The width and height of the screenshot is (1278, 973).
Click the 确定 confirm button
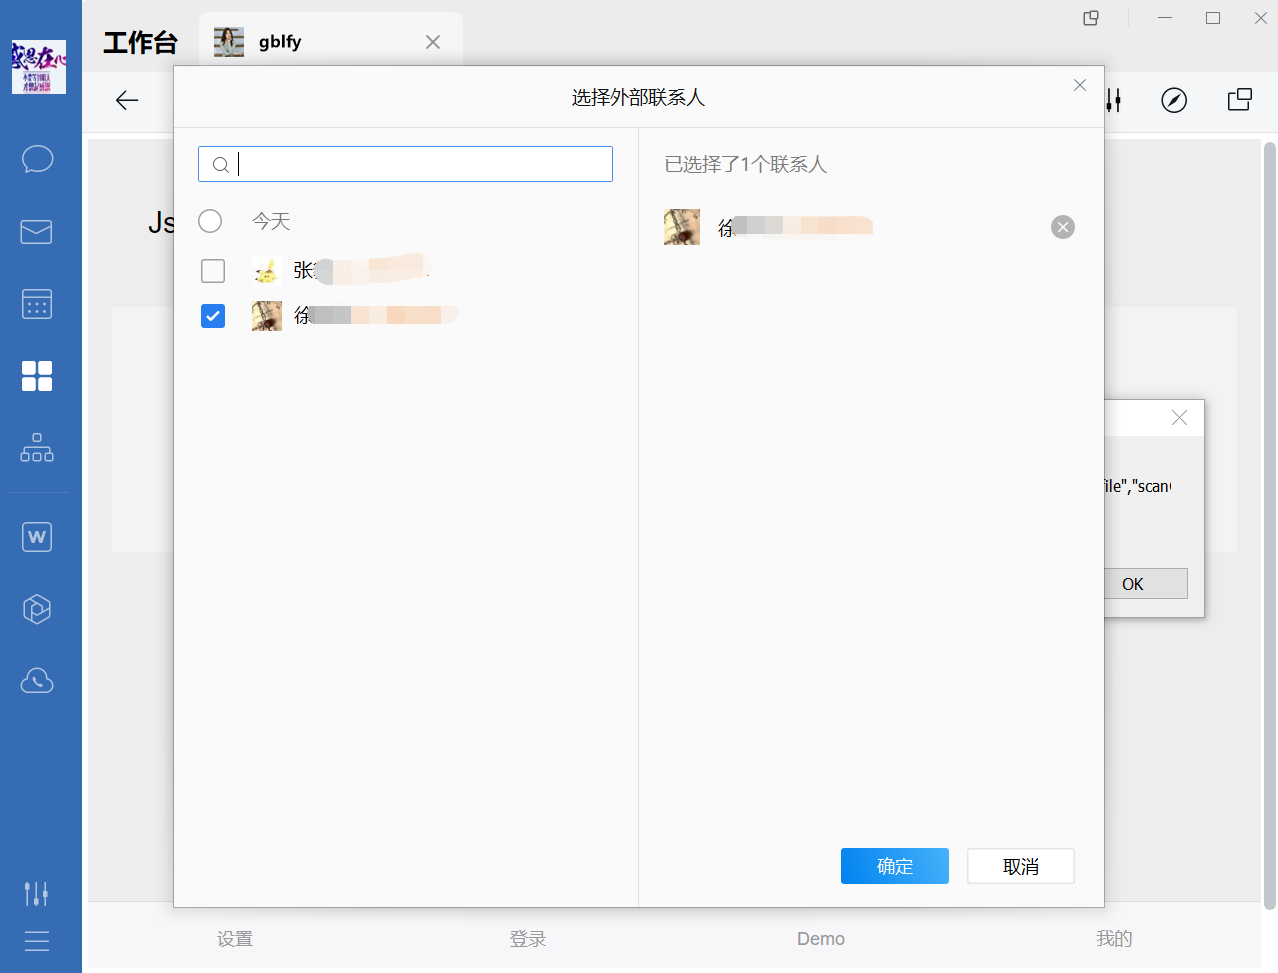[x=894, y=866]
